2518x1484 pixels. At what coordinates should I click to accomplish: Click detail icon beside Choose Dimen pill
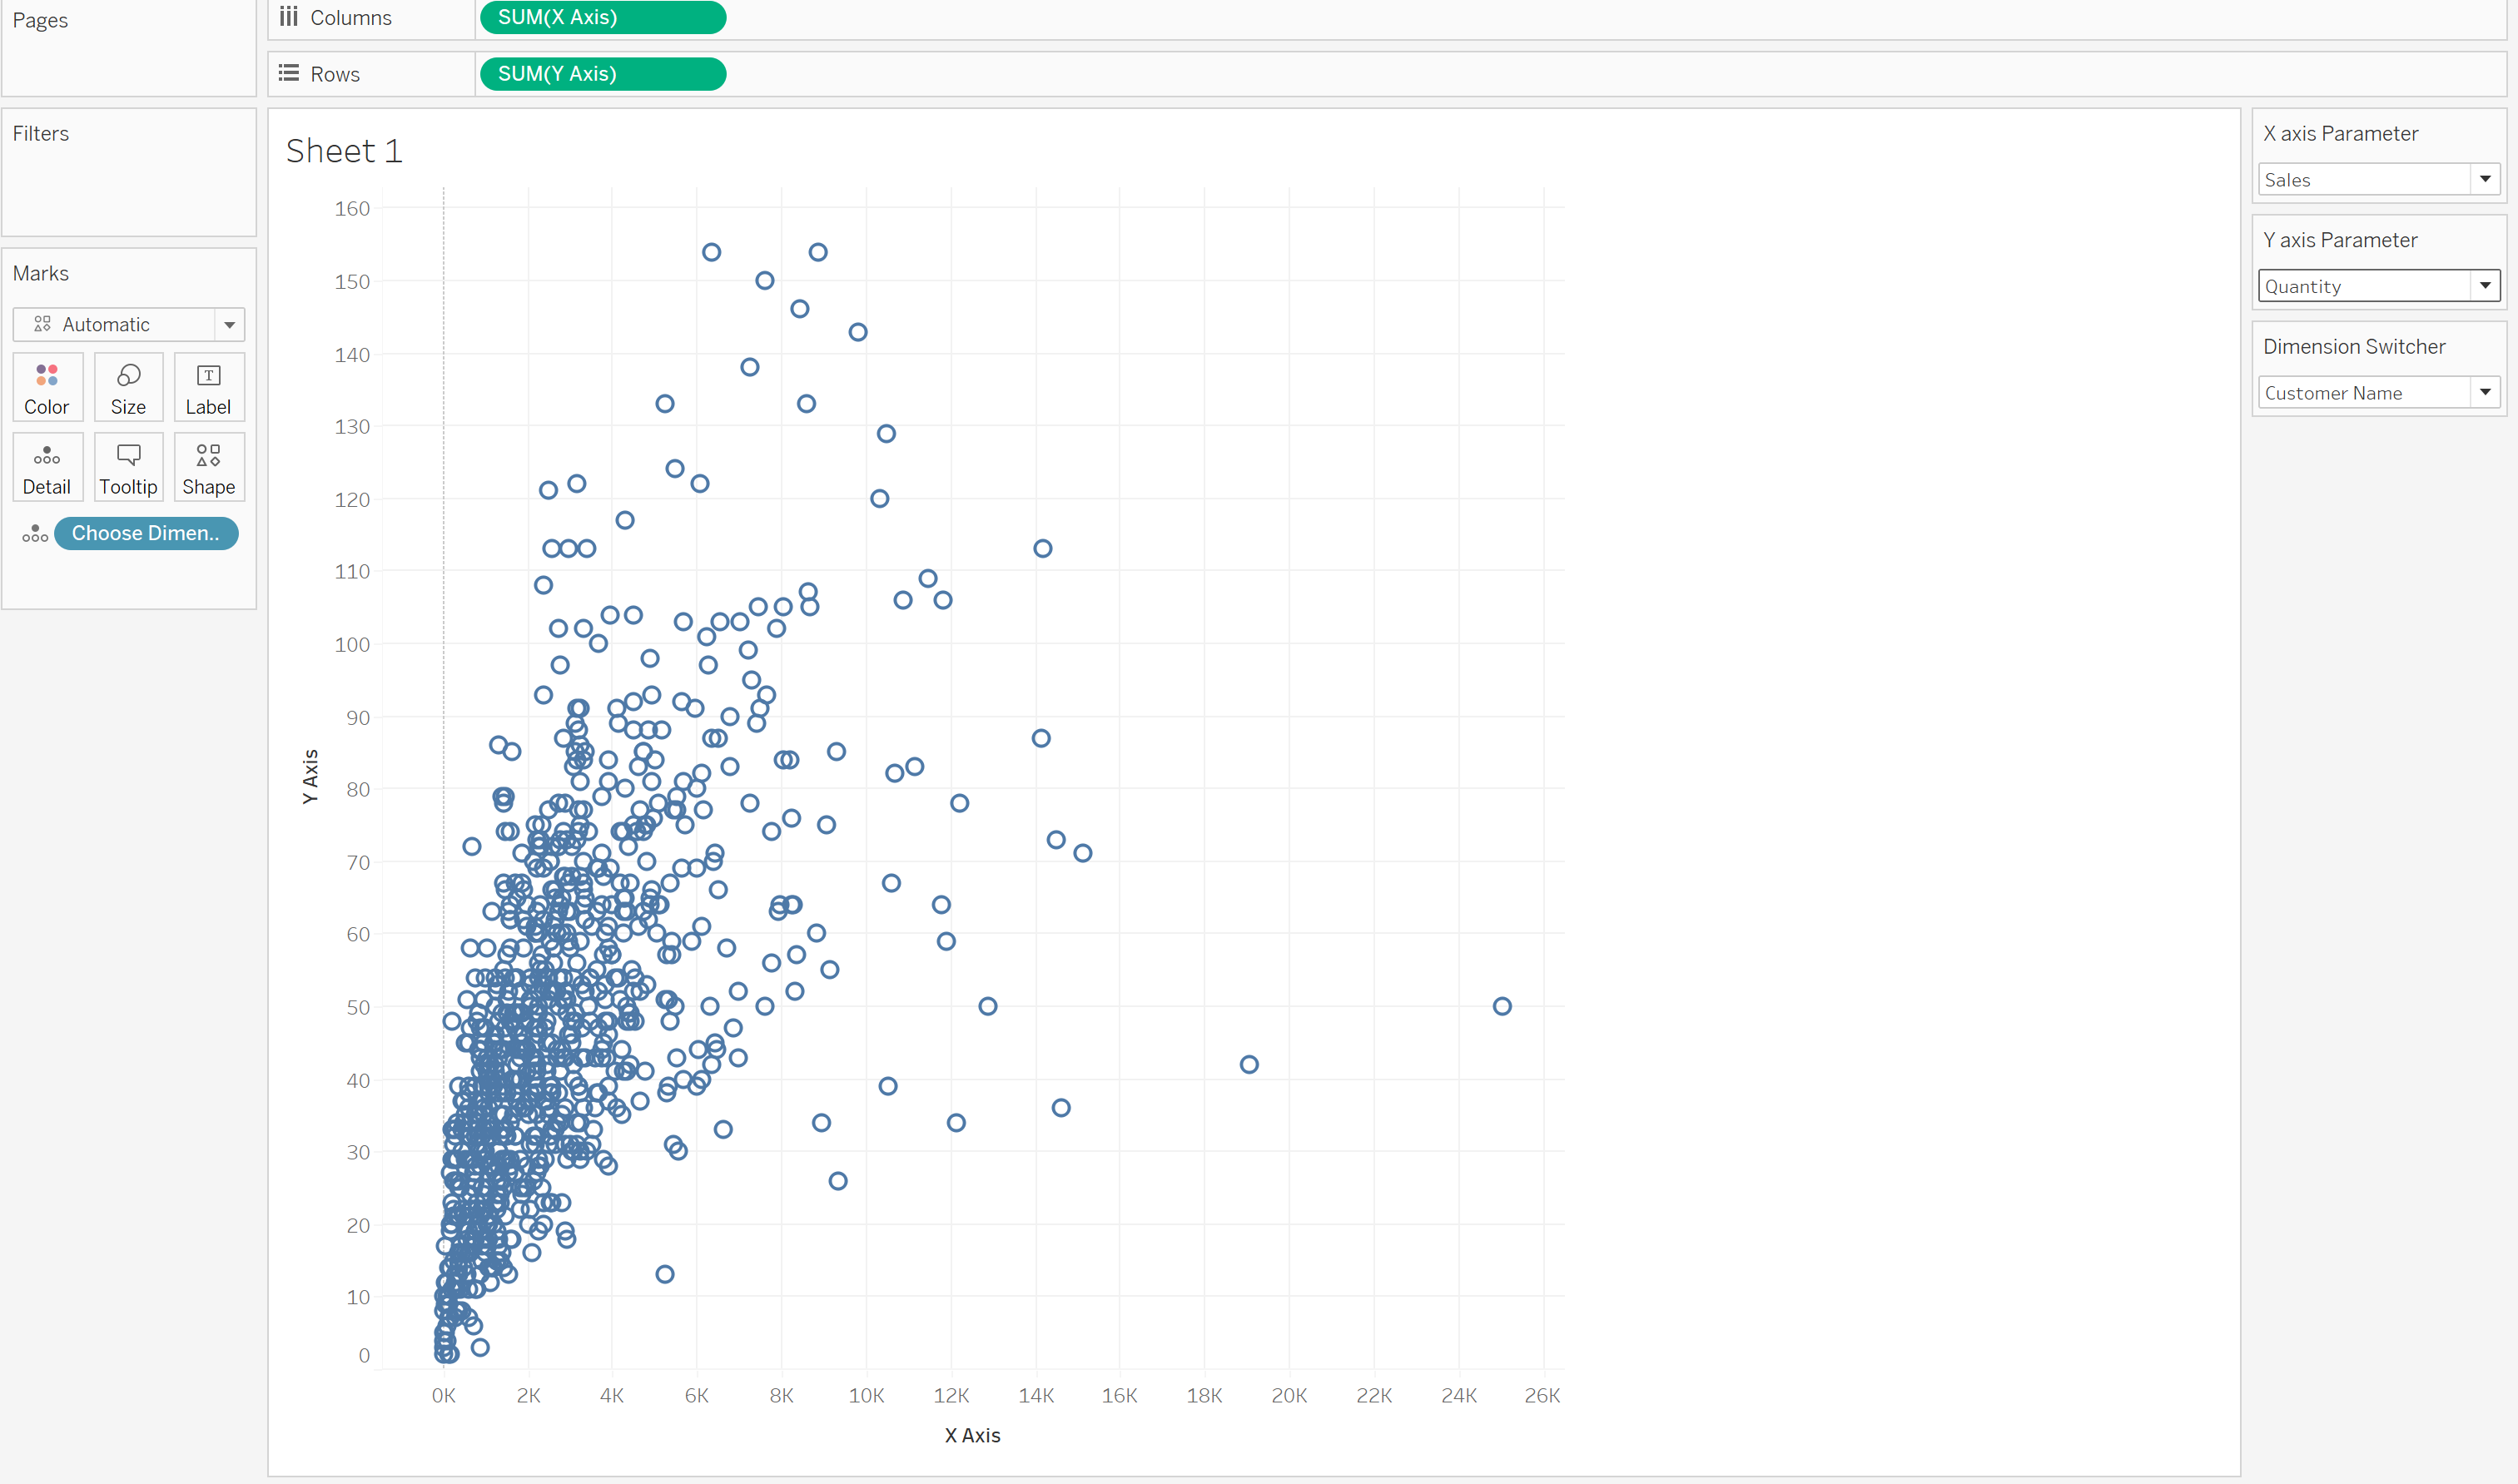tap(35, 534)
